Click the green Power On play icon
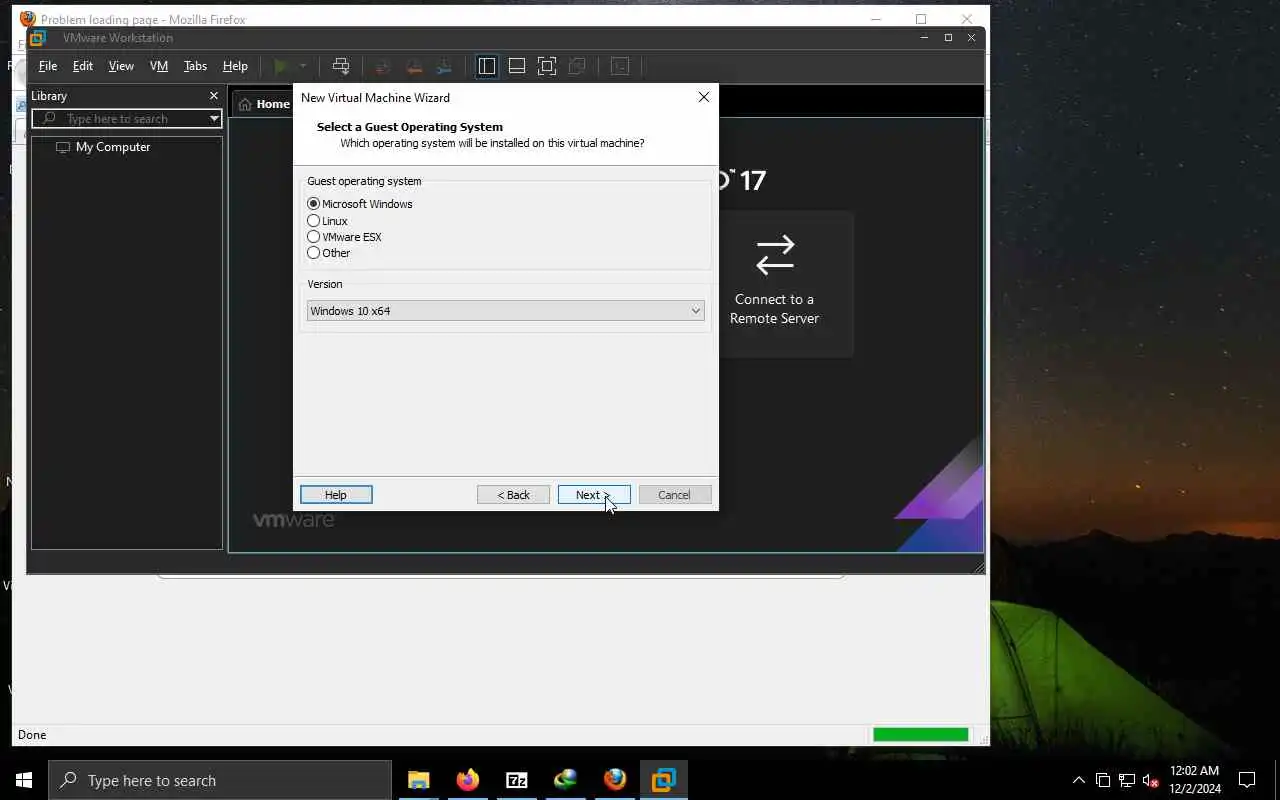1280x800 pixels. [282, 66]
